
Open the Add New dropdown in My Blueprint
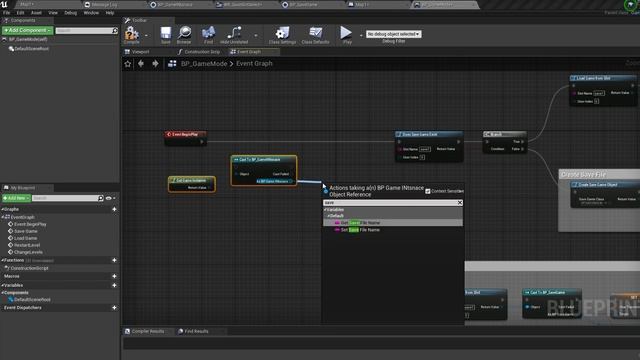(x=16, y=198)
